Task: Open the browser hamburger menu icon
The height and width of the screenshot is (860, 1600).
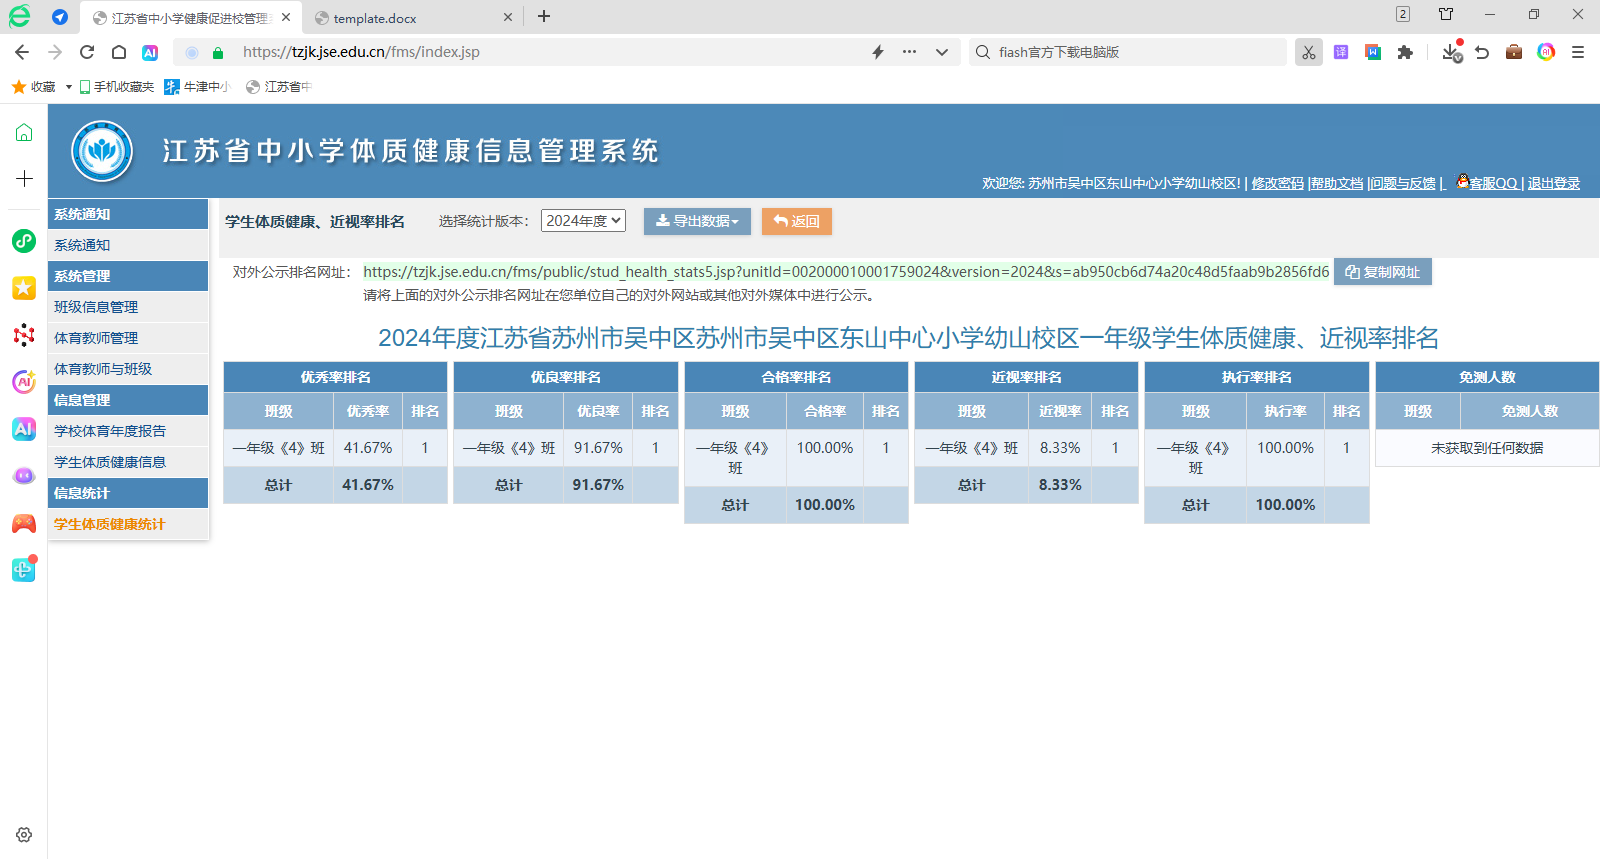Action: [1578, 52]
